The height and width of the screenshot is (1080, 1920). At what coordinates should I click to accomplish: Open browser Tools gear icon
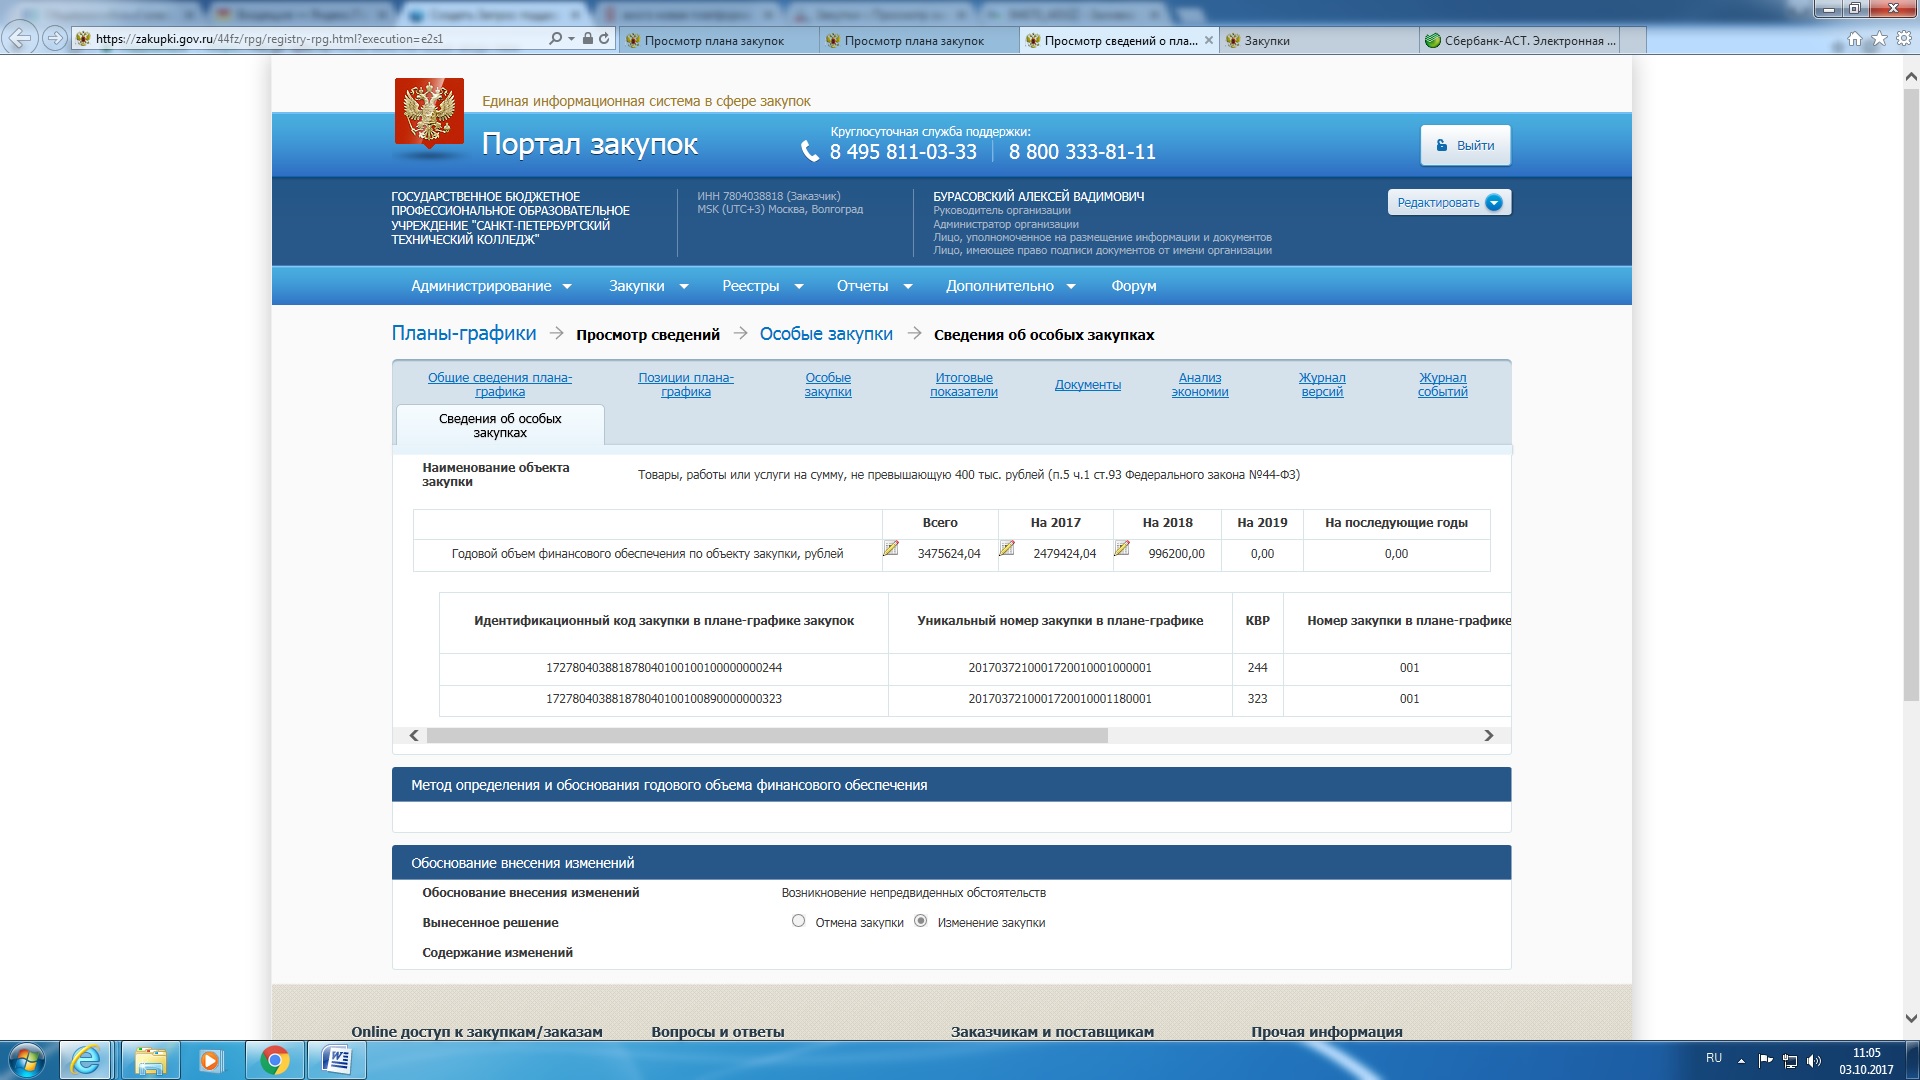click(x=1904, y=39)
